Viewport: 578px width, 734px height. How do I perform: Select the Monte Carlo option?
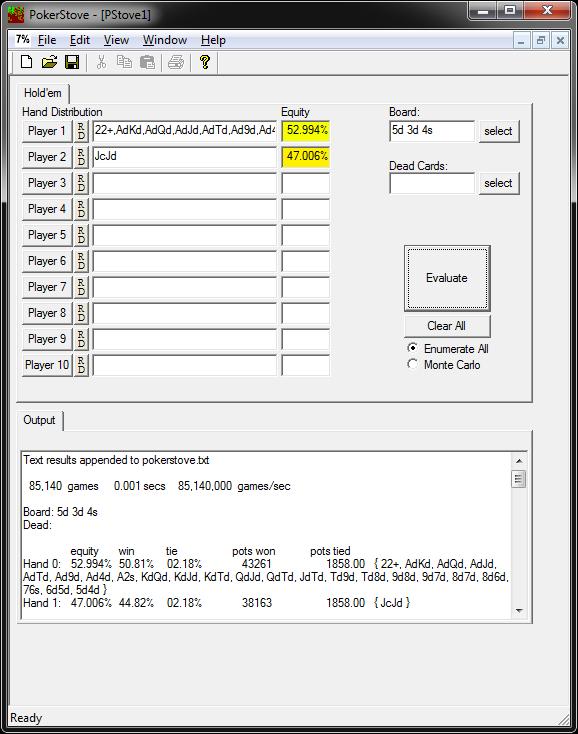coord(444,364)
